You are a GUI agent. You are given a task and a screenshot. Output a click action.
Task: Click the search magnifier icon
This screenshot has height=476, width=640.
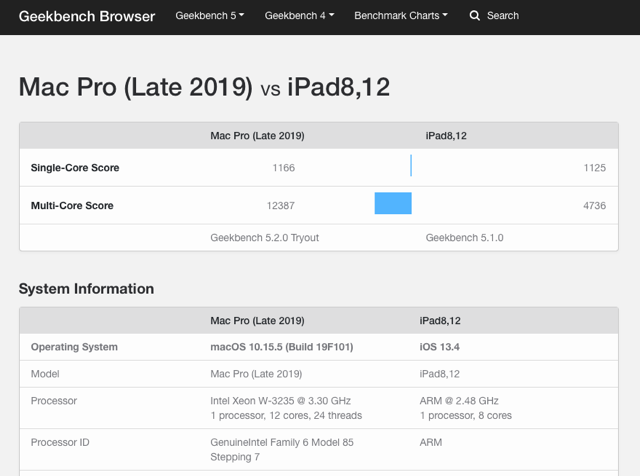pos(474,16)
